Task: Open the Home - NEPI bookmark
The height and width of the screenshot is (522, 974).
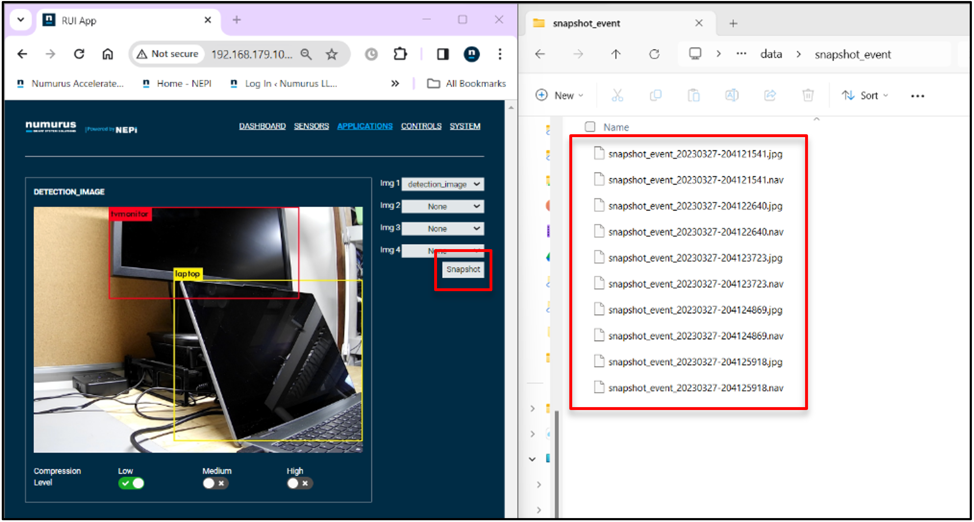Action: pyautogui.click(x=177, y=83)
